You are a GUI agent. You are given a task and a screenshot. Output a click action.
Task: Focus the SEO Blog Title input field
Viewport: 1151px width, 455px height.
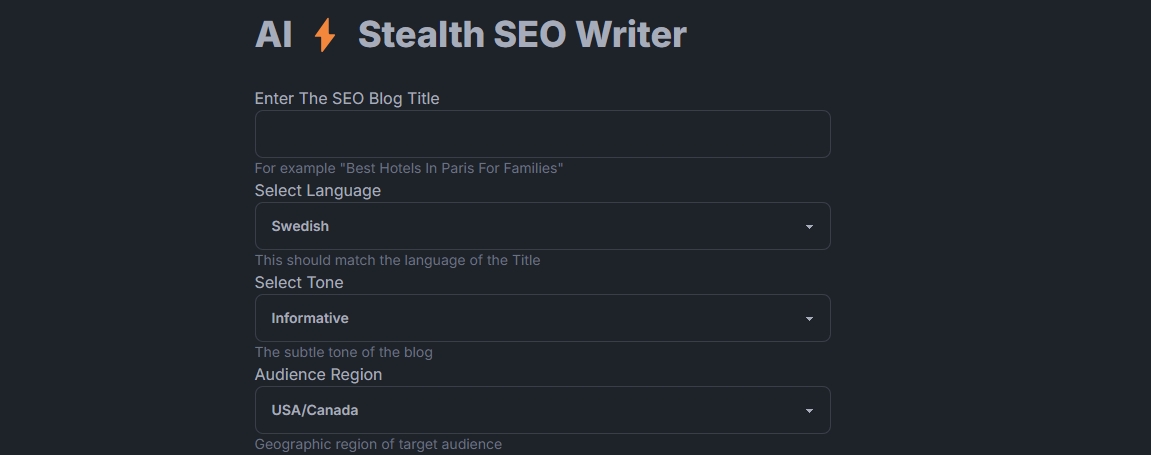tap(542, 134)
